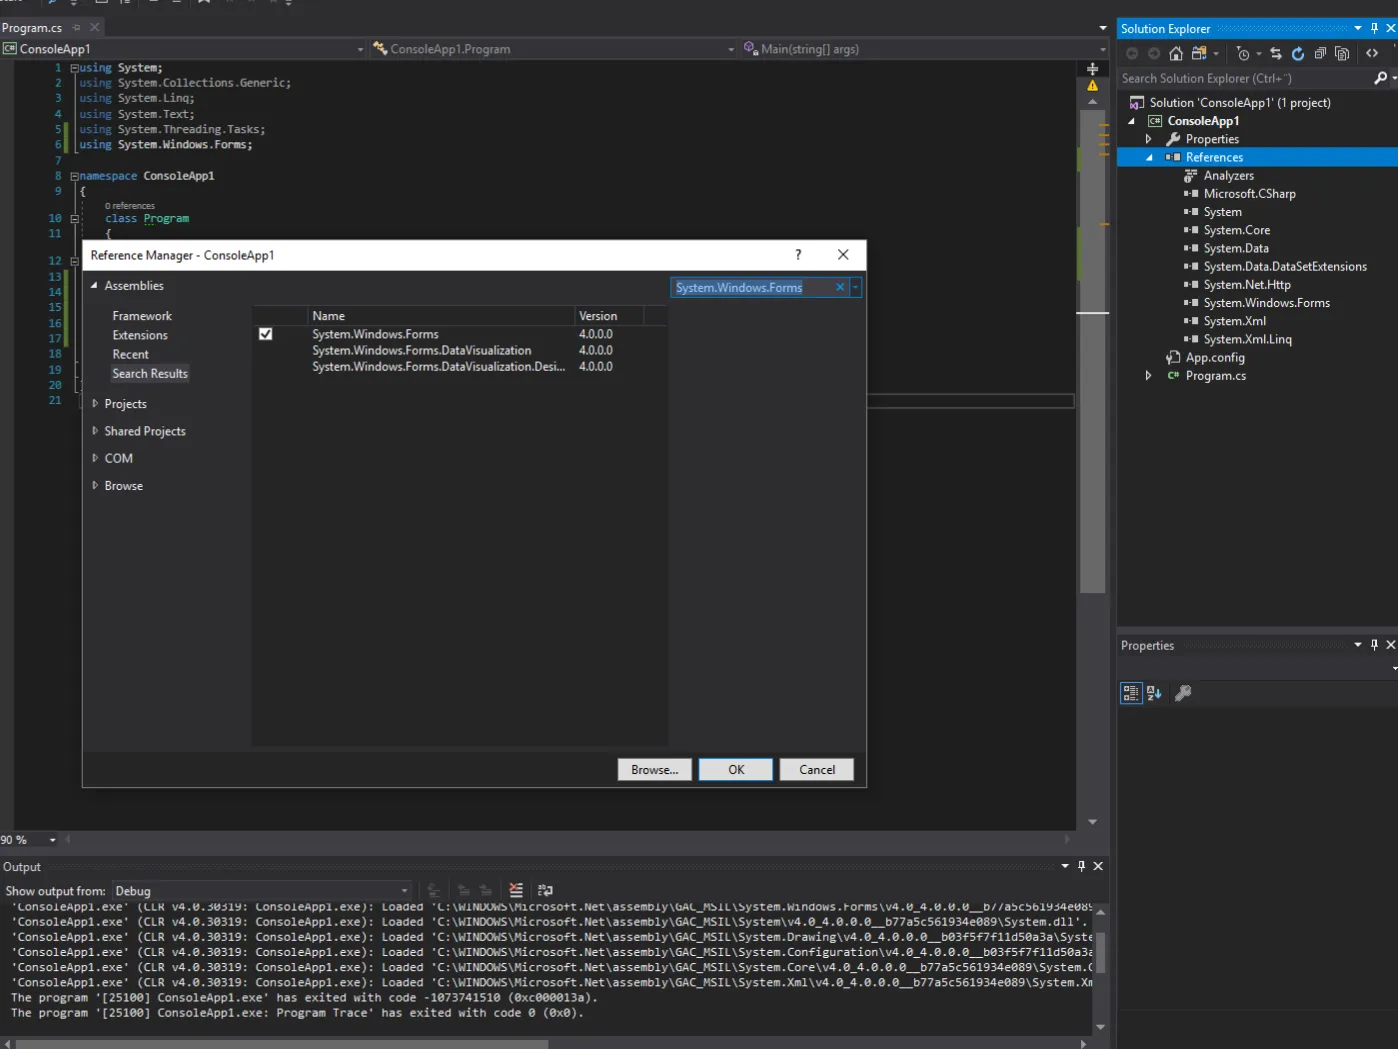Refresh the Solution Explorer tree

(x=1298, y=54)
